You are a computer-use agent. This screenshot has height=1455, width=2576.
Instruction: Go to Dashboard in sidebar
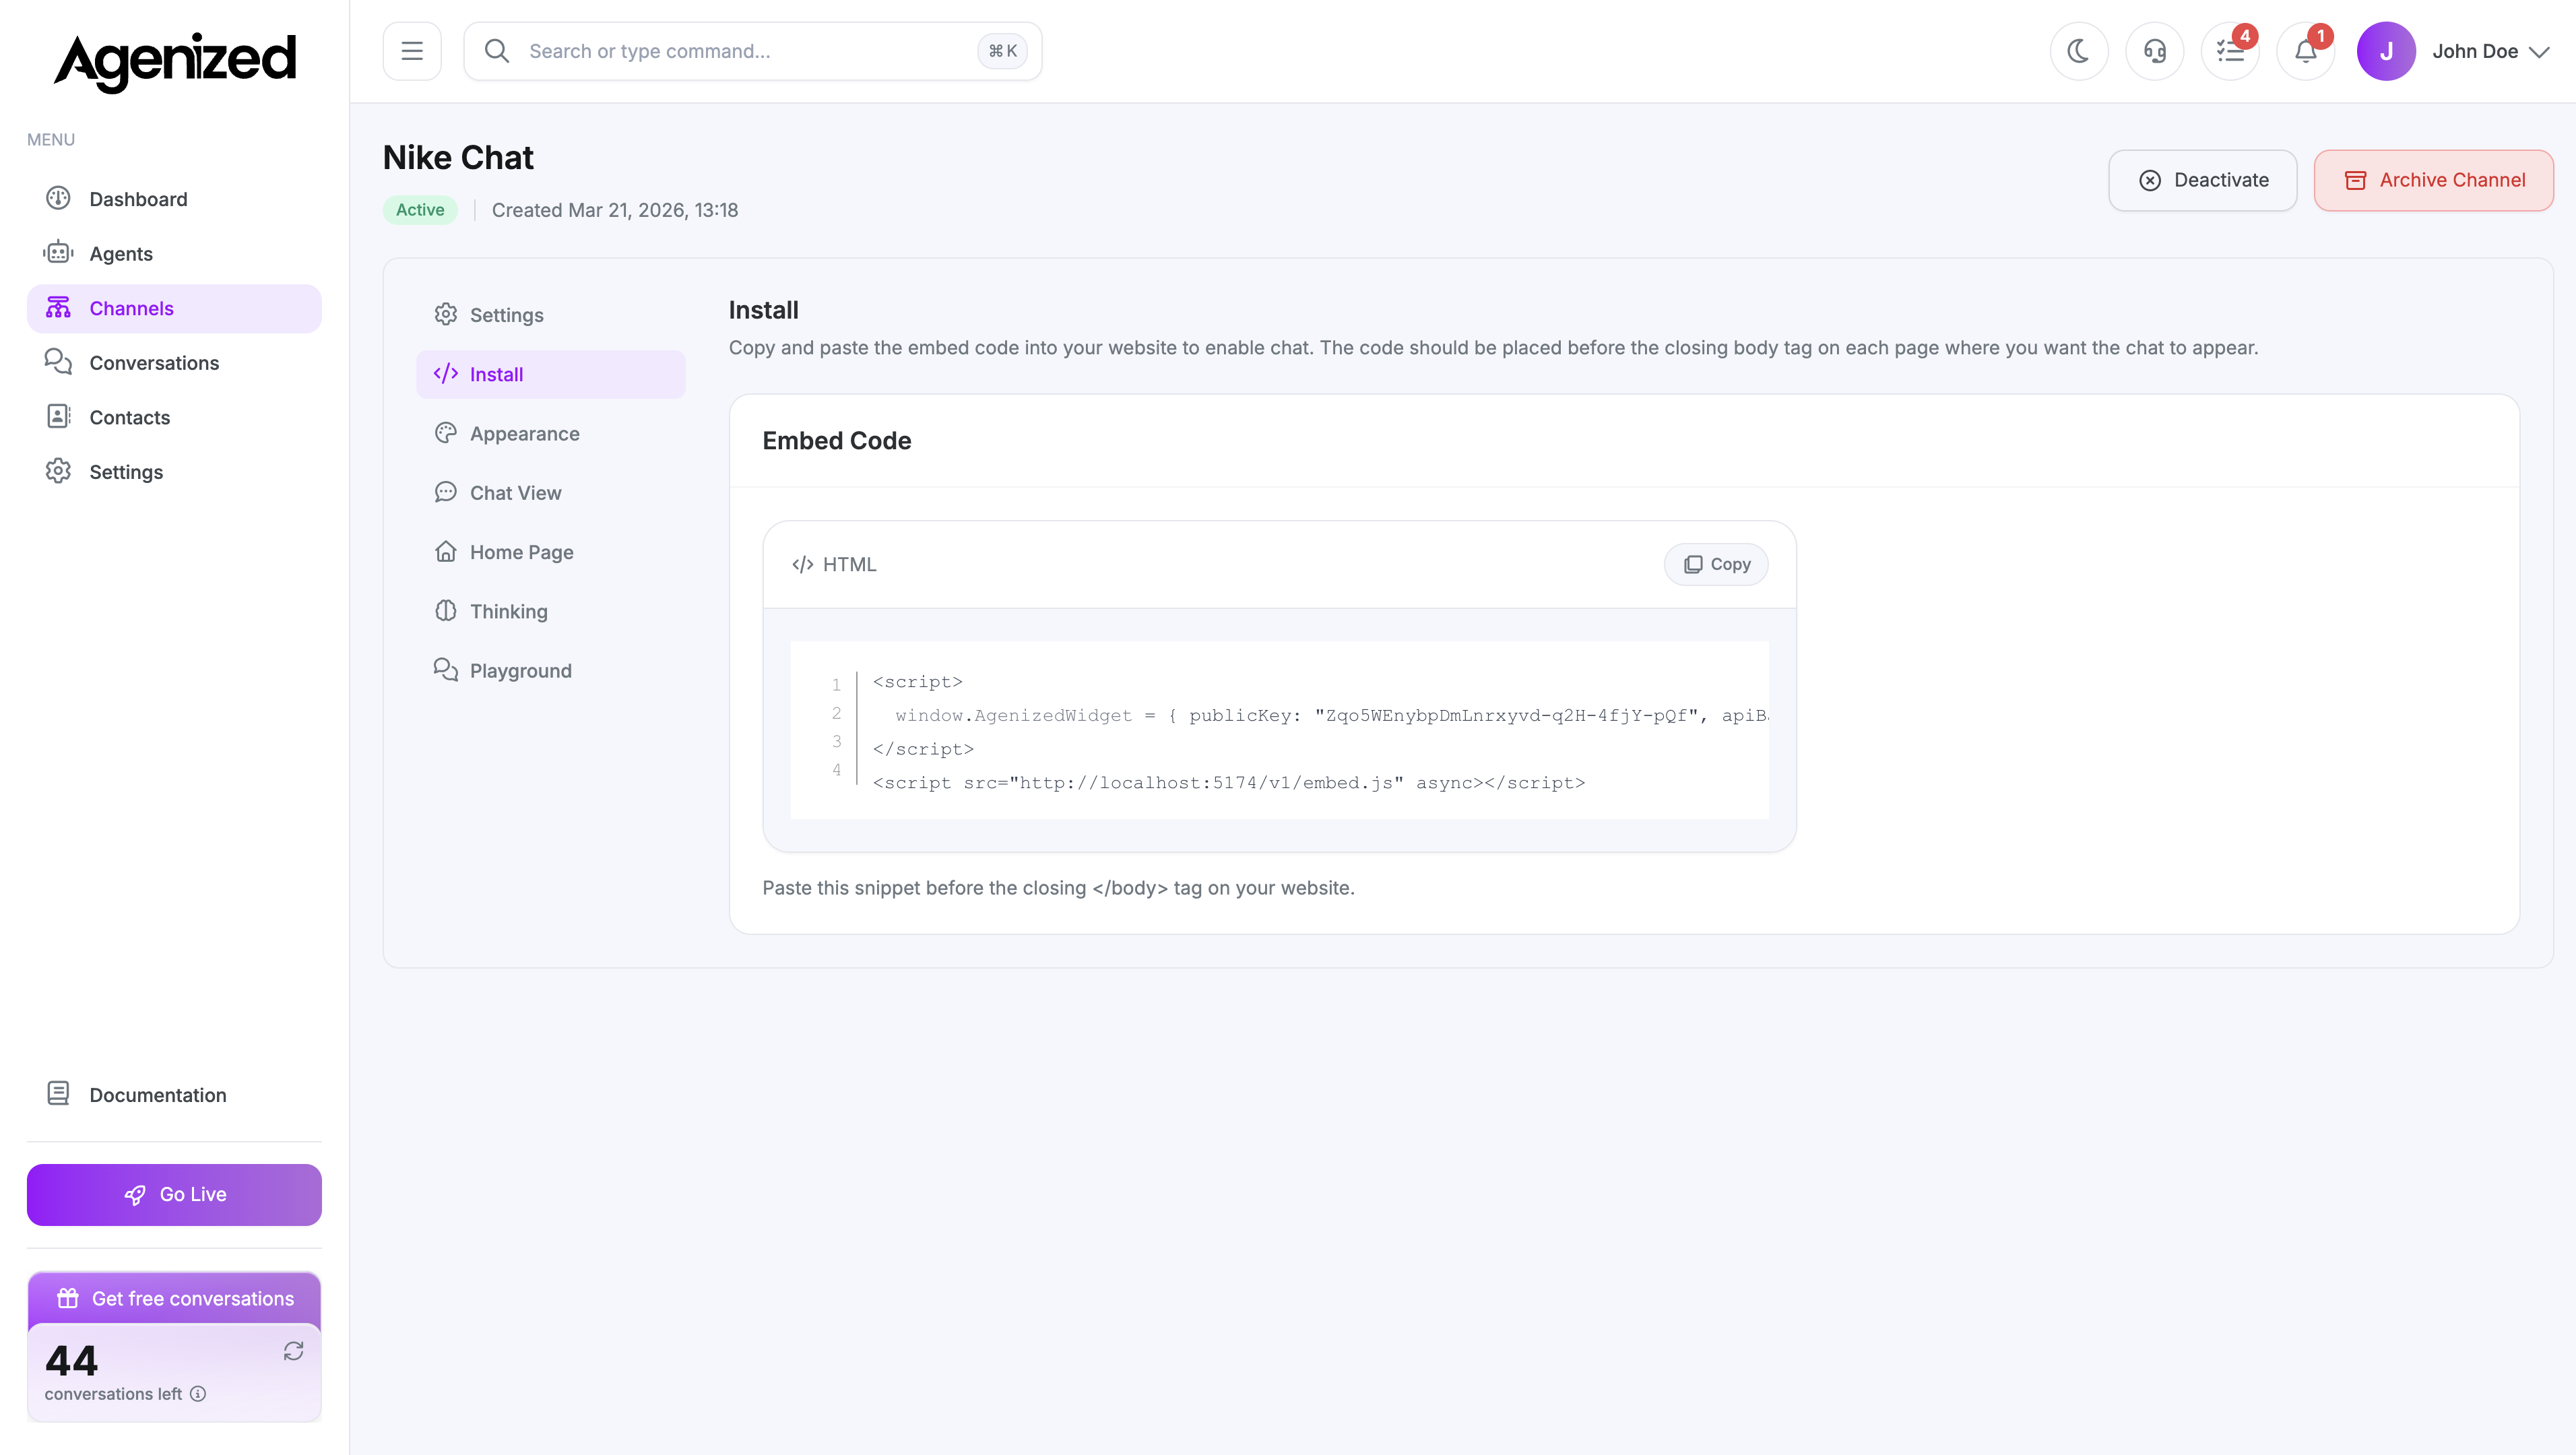coord(174,199)
